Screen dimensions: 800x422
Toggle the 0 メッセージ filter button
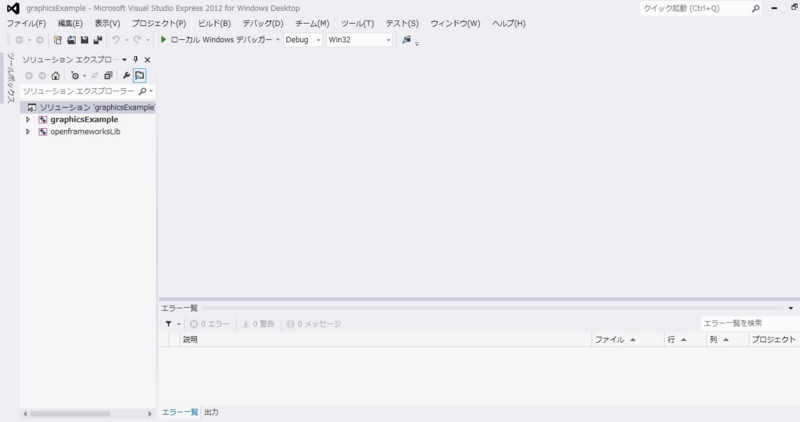pos(314,324)
